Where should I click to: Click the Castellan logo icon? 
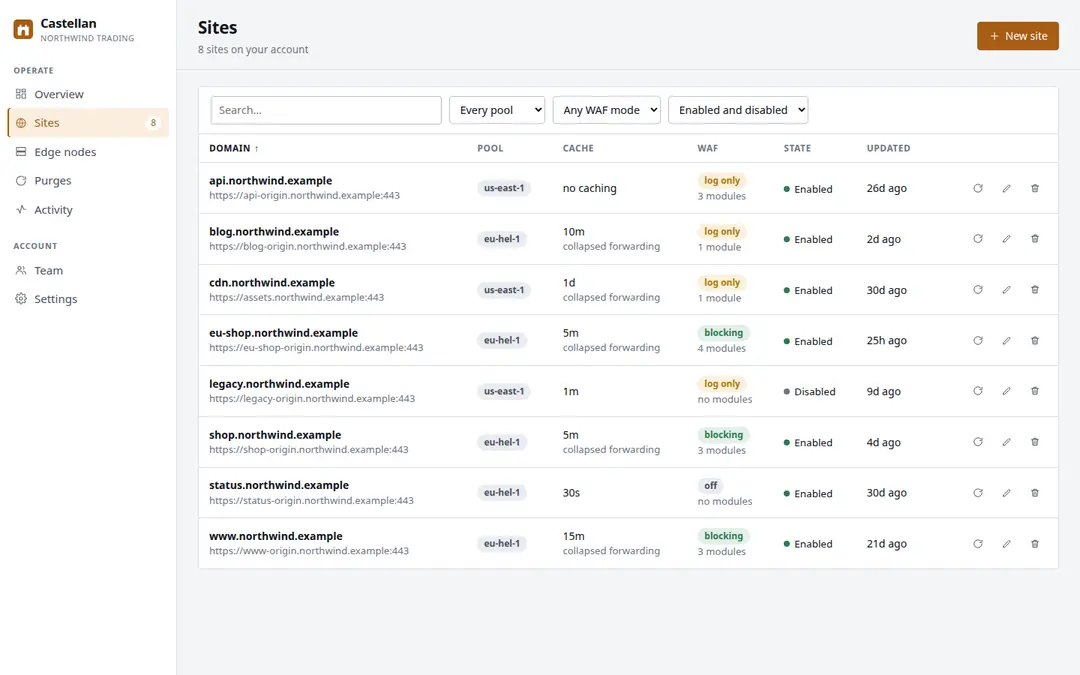23,30
